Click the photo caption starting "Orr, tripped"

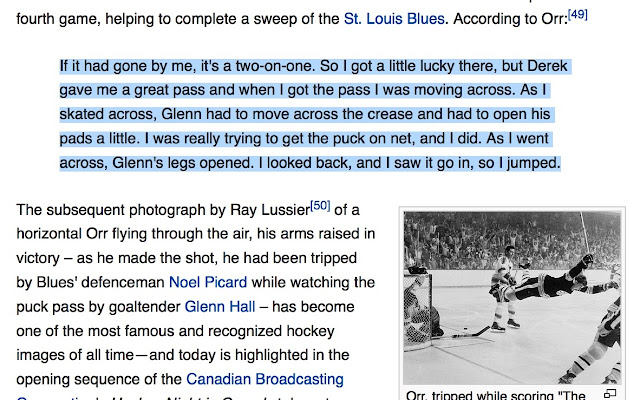click(496, 395)
